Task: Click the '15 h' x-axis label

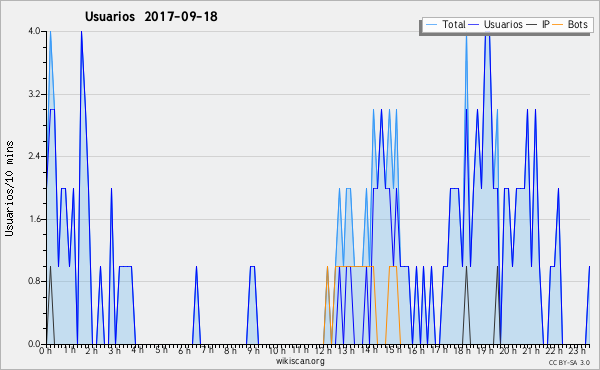Action: pyautogui.click(x=393, y=350)
